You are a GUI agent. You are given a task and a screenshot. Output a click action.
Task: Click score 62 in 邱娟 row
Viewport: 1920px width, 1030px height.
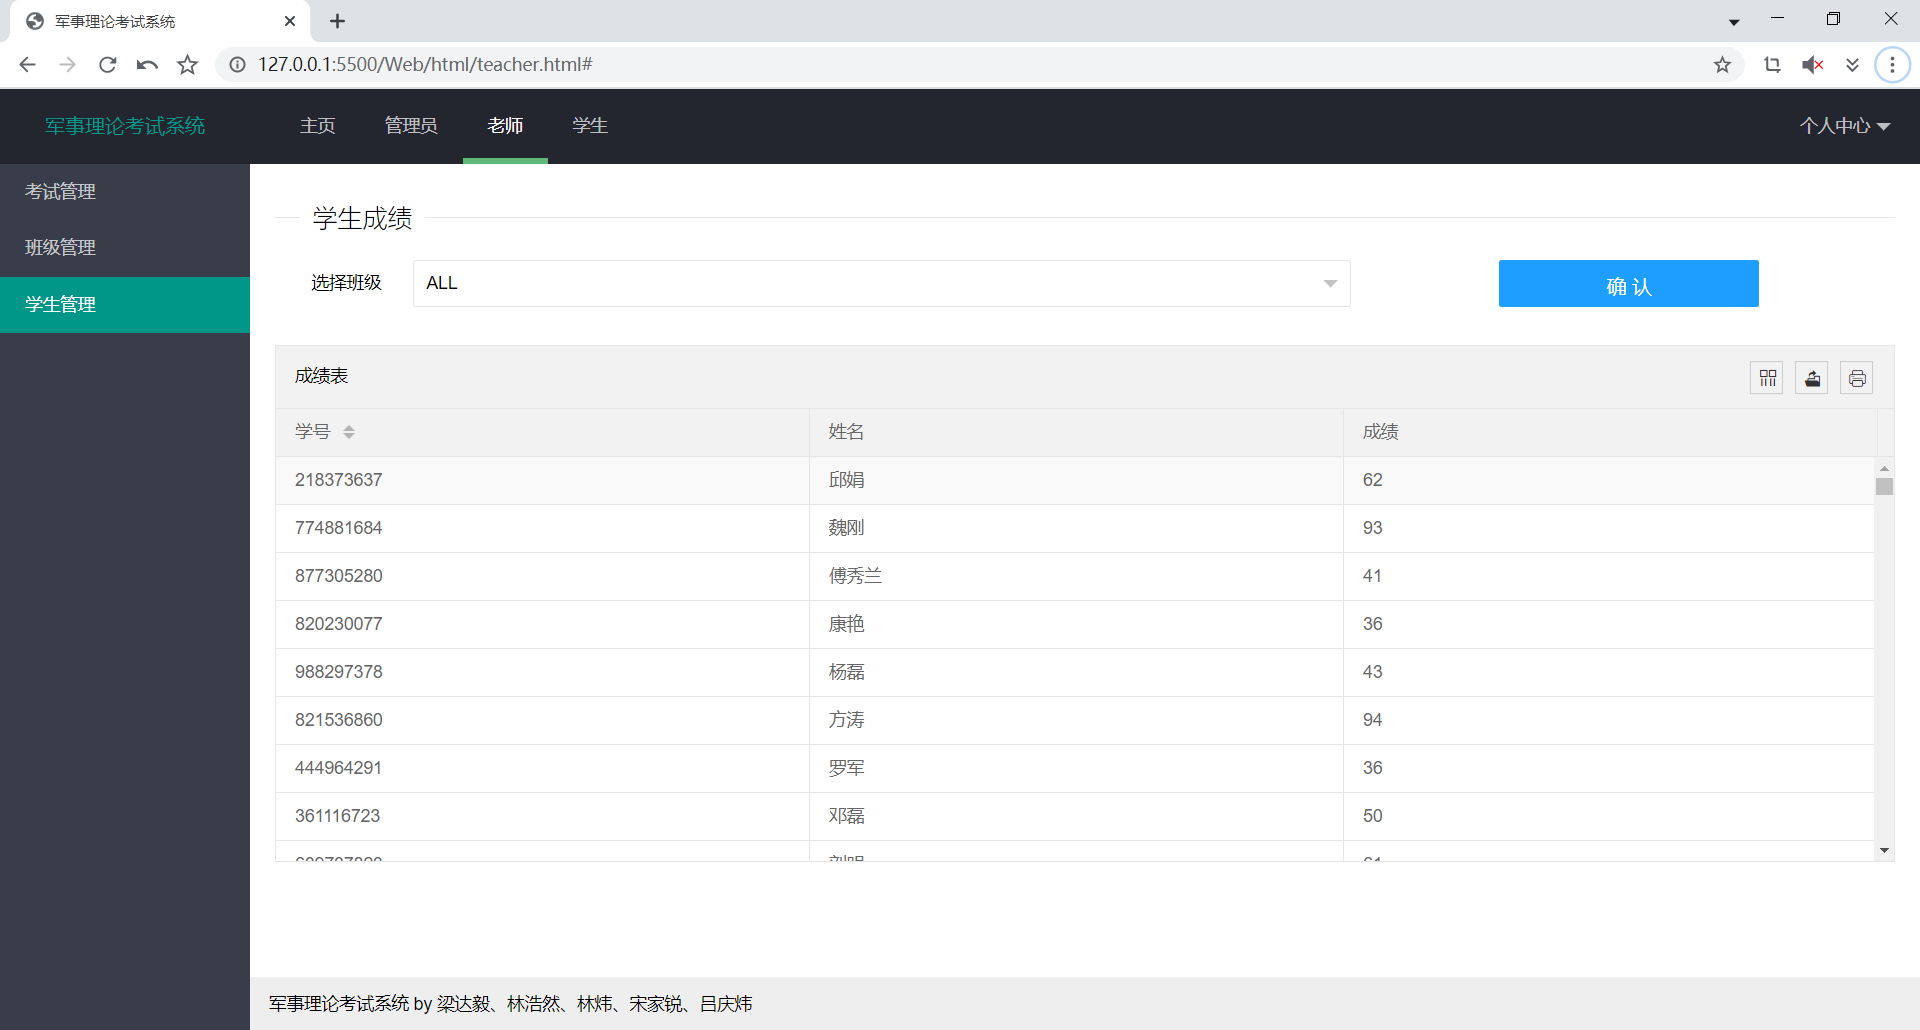click(1609, 480)
